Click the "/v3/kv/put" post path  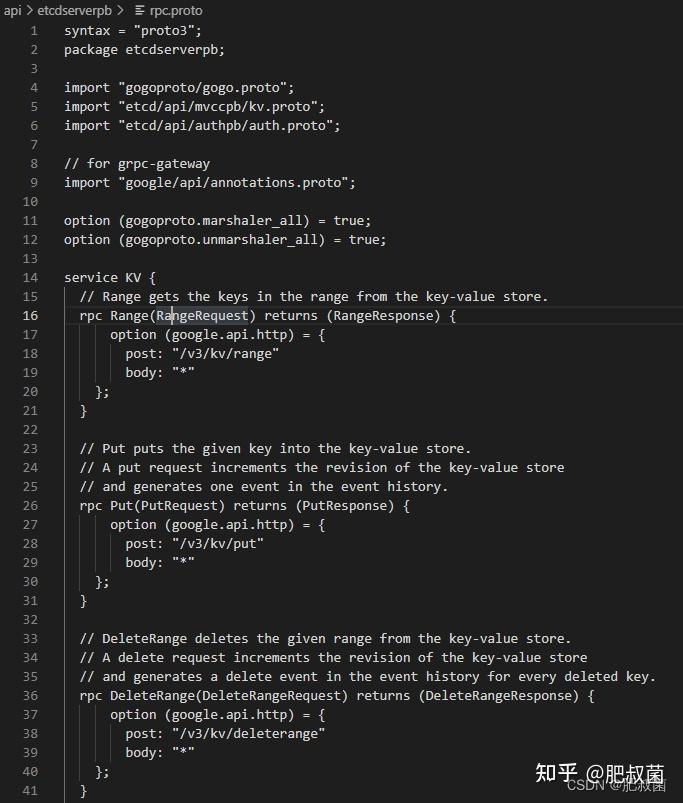pyautogui.click(x=218, y=543)
